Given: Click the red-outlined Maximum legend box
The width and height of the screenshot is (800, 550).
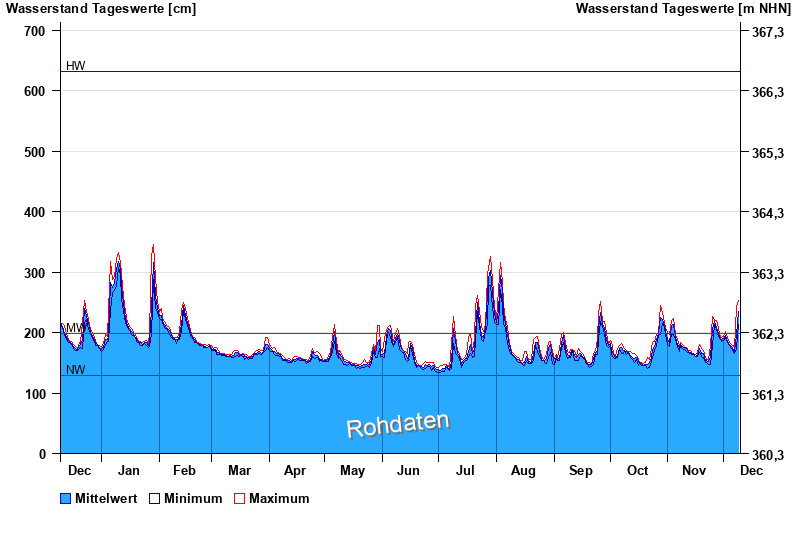Looking at the screenshot, I should pyautogui.click(x=239, y=498).
